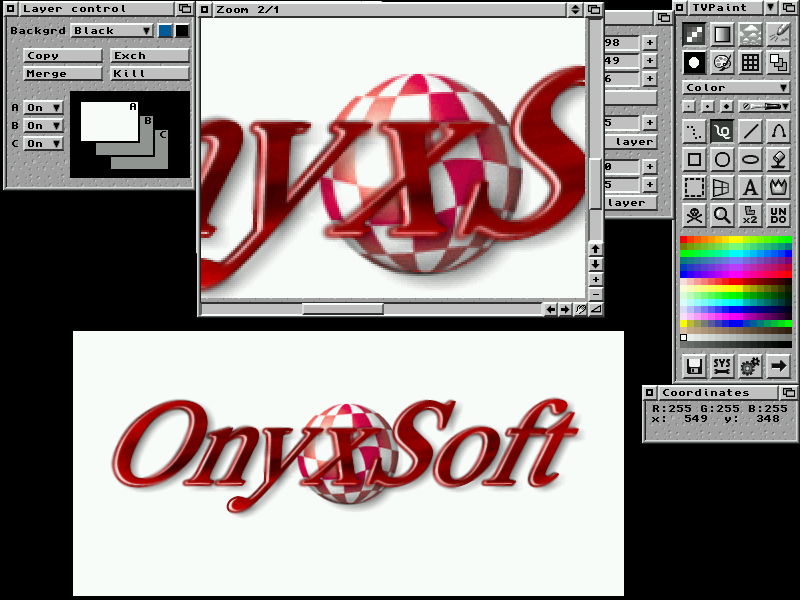The width and height of the screenshot is (800, 600).
Task: Open the gears settings icon
Action: (x=750, y=366)
